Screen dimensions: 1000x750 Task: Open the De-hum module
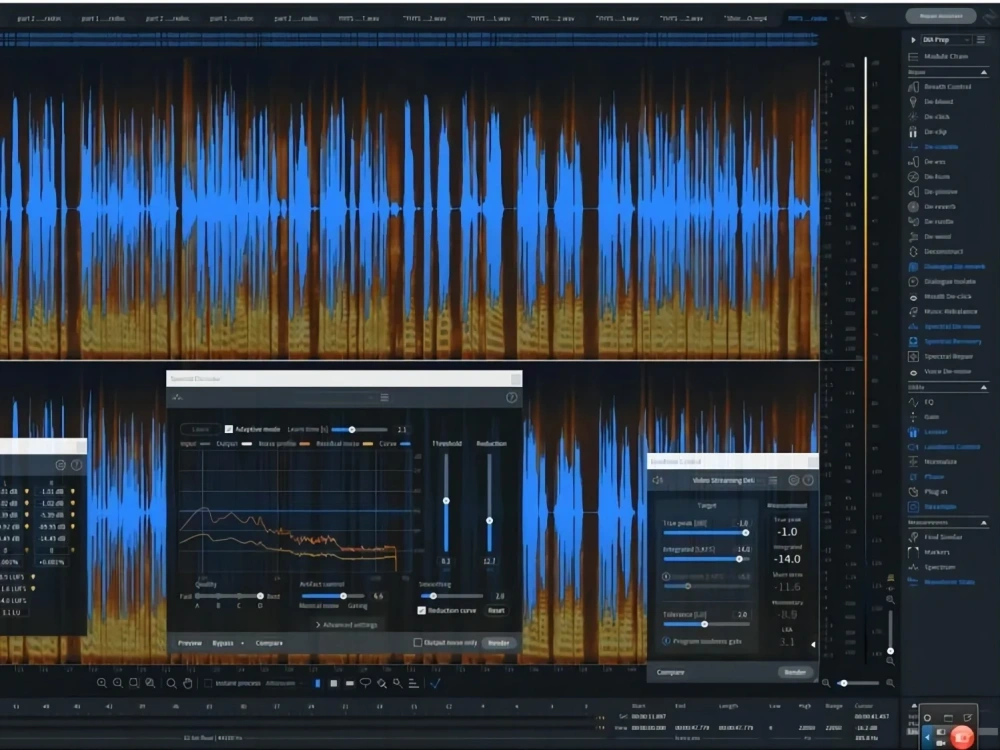pyautogui.click(x=929, y=177)
